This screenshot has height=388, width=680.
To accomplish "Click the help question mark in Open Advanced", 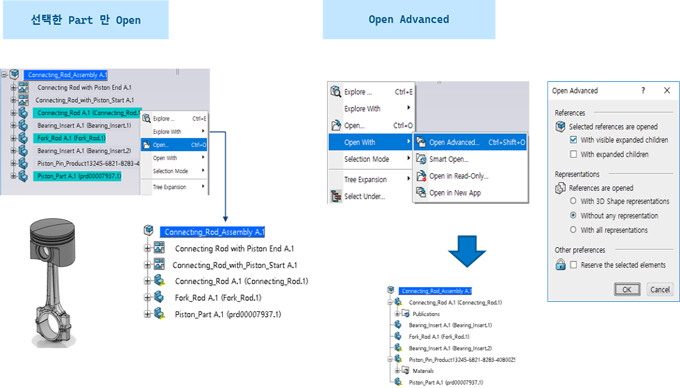I will click(x=643, y=90).
